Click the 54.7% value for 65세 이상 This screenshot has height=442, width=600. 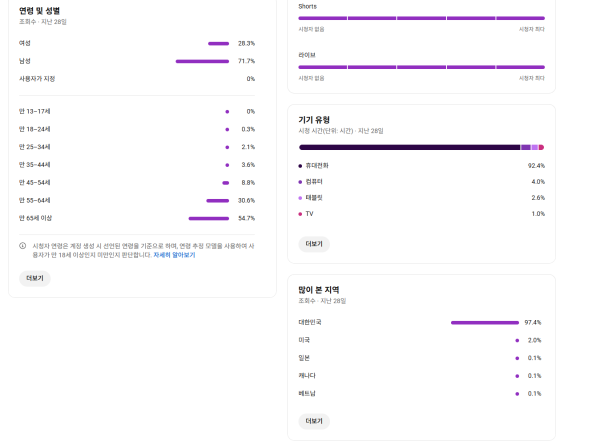[246, 218]
